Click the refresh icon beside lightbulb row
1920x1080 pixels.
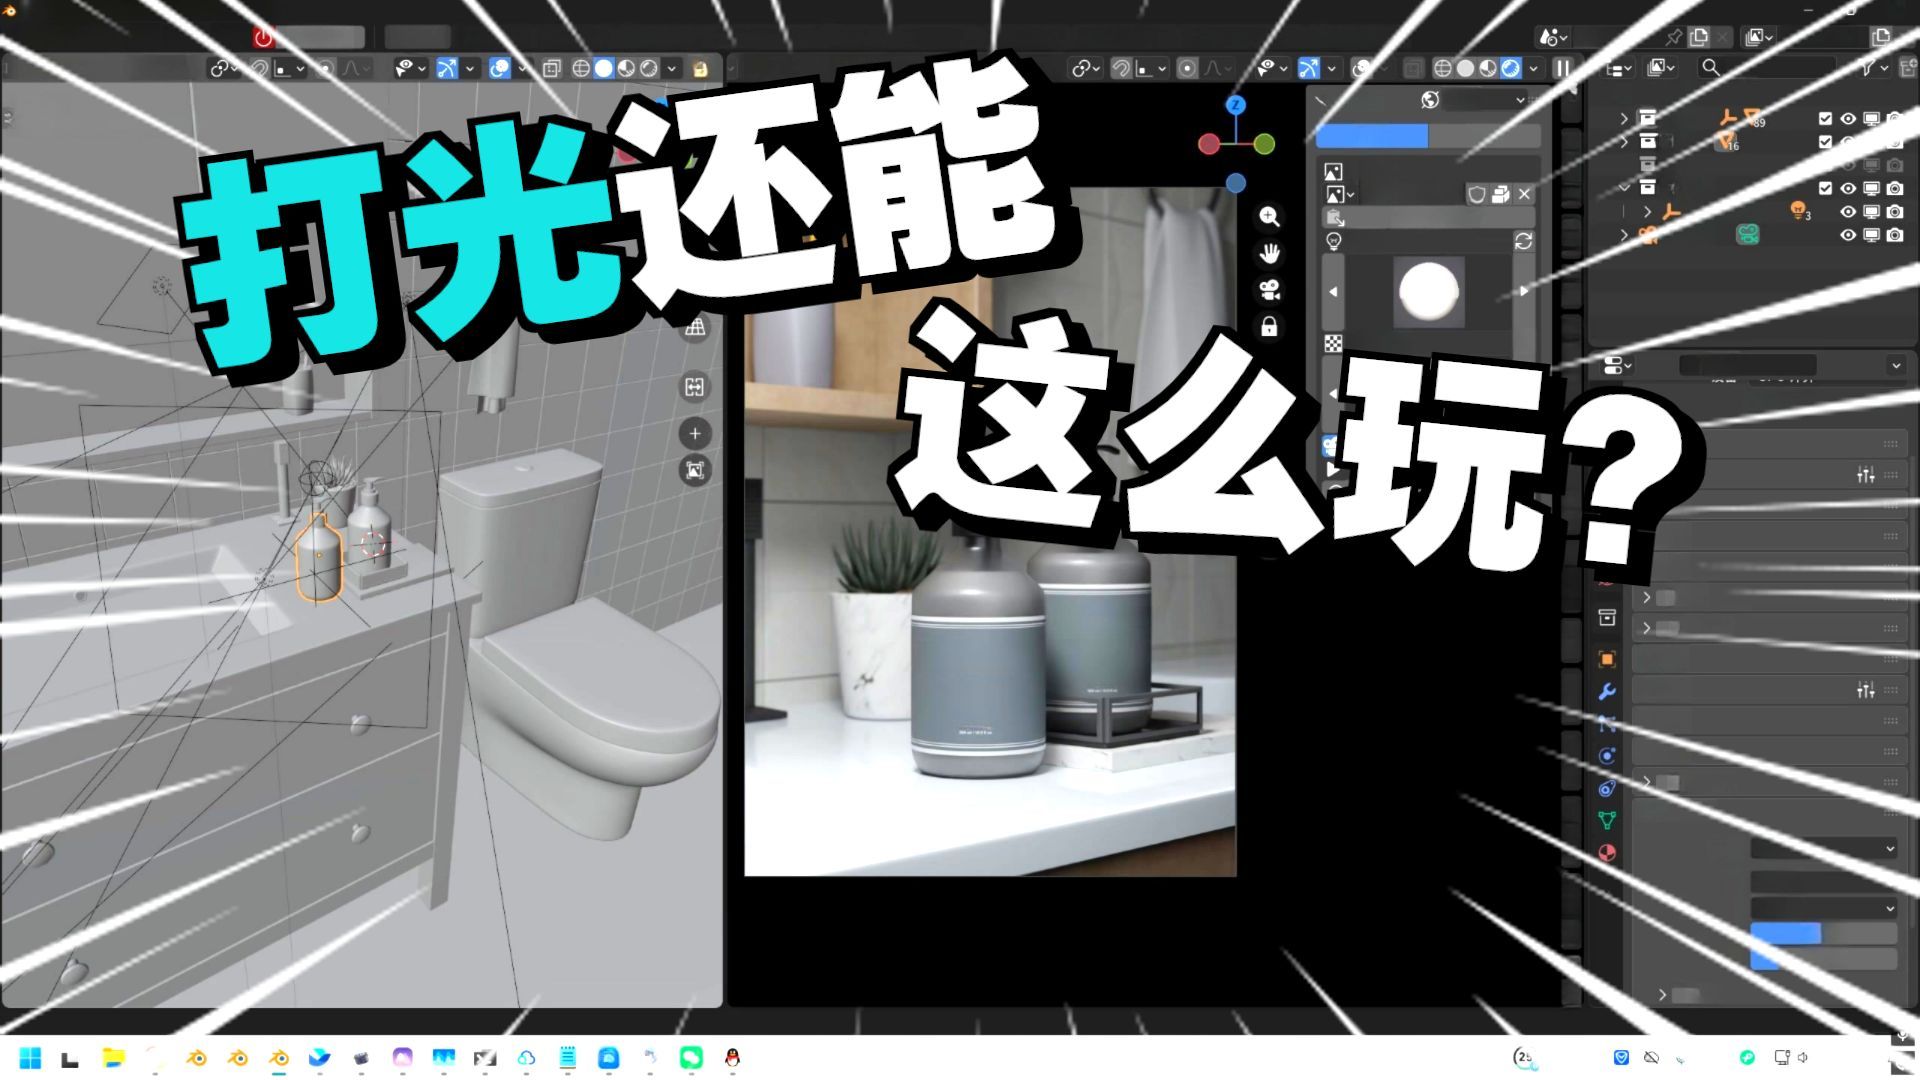click(x=1523, y=241)
